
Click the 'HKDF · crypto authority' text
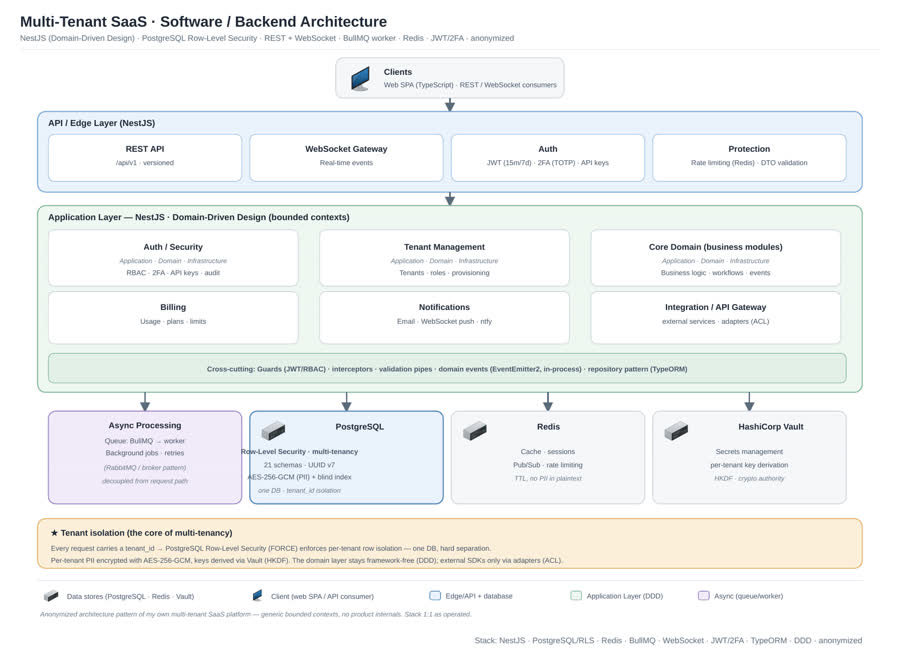749,478
